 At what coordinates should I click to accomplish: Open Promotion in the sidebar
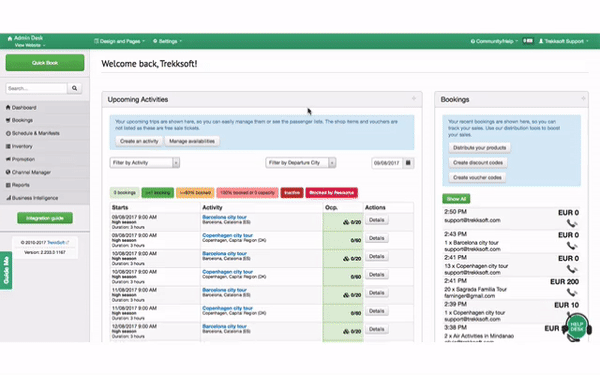(45, 159)
